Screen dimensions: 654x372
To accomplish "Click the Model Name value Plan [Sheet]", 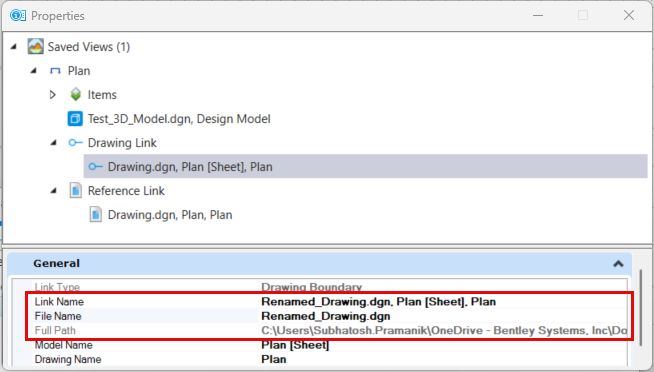I will (295, 345).
